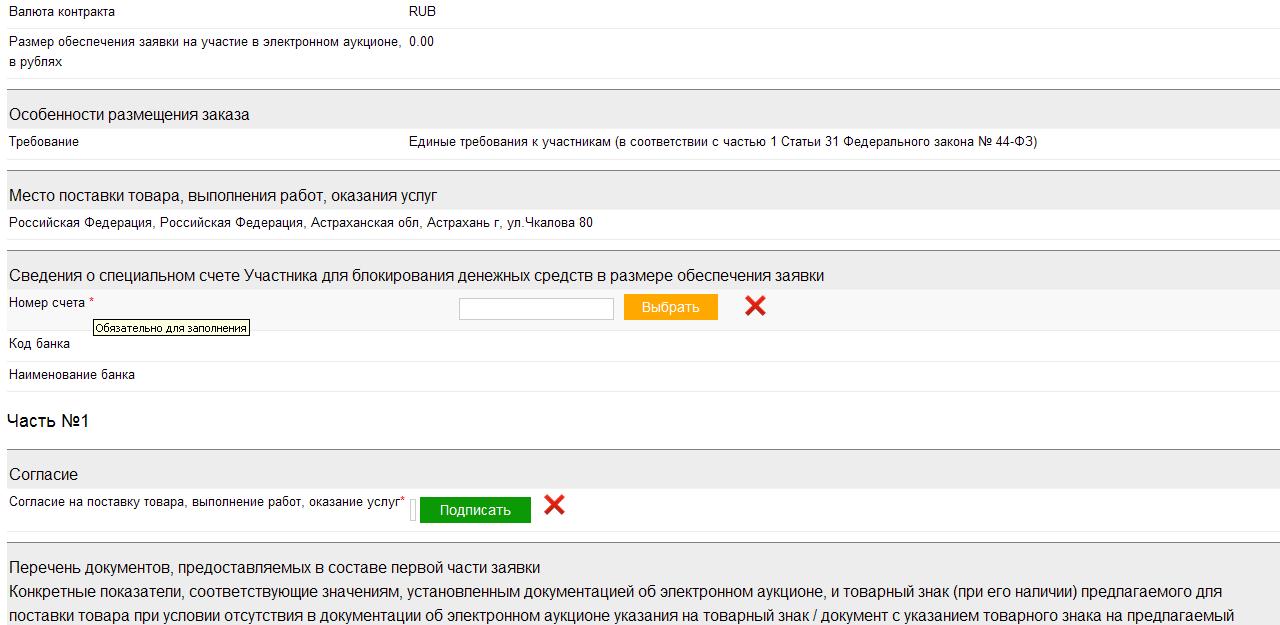Screen dimensions: 1280x625
Task: Click the red X beside Выбрать button
Action: (x=755, y=306)
